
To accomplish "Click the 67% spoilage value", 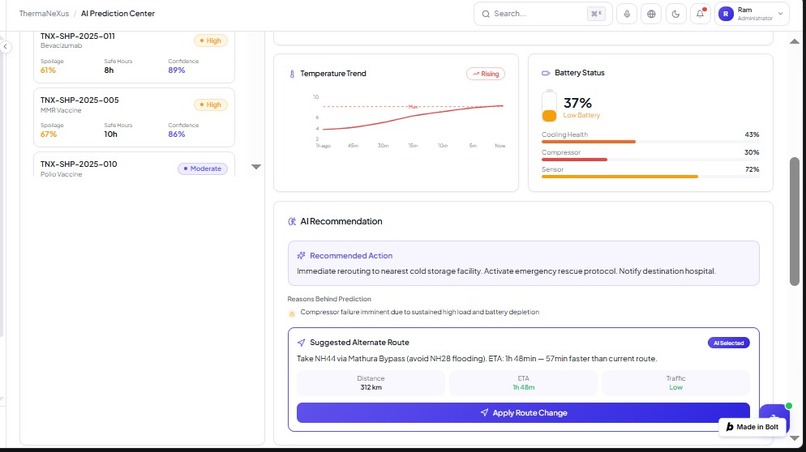I will pyautogui.click(x=48, y=134).
